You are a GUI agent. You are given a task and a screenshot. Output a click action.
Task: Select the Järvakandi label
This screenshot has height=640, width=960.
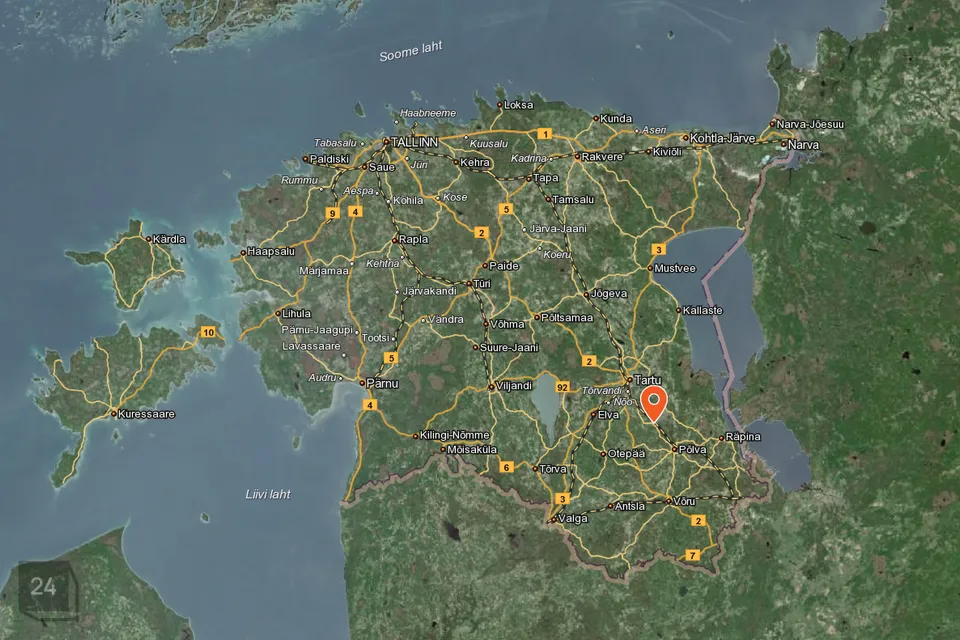[430, 292]
